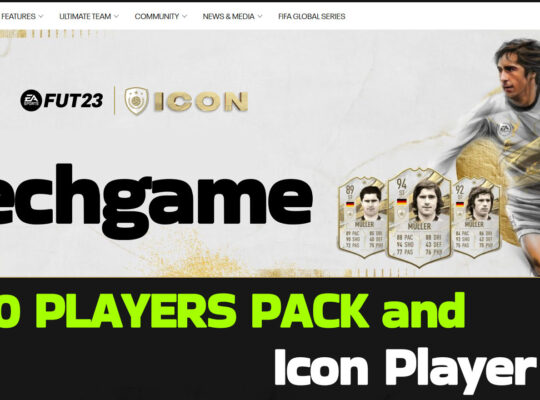Image resolution: width=540 pixels, height=400 pixels.
Task: Expand the NEWS & MEDIA chevron
Action: point(260,16)
